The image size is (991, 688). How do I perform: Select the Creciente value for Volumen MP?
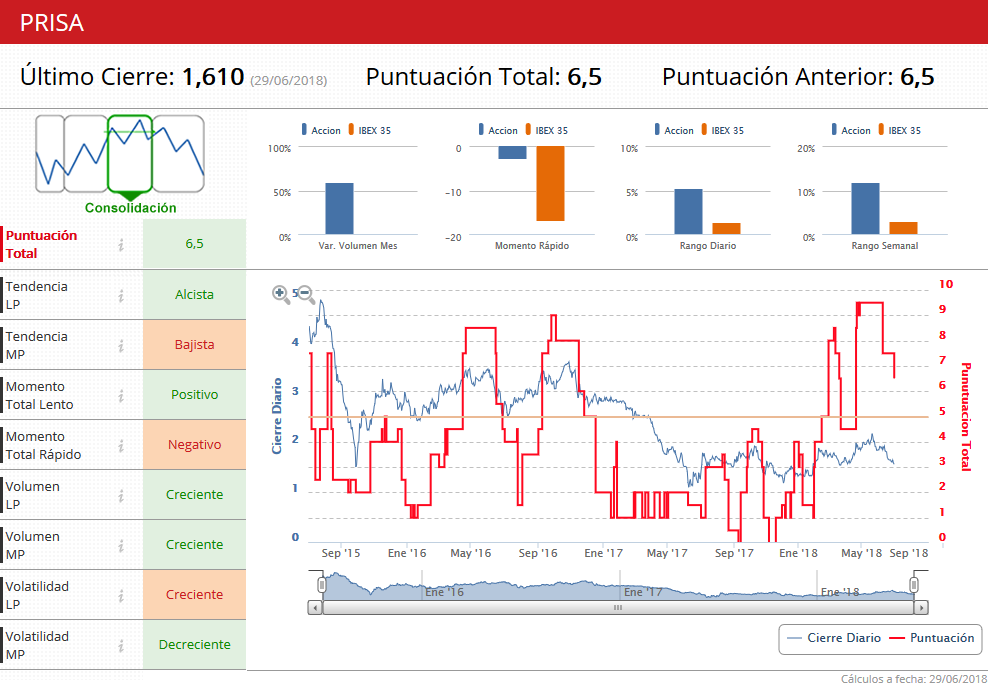194,545
